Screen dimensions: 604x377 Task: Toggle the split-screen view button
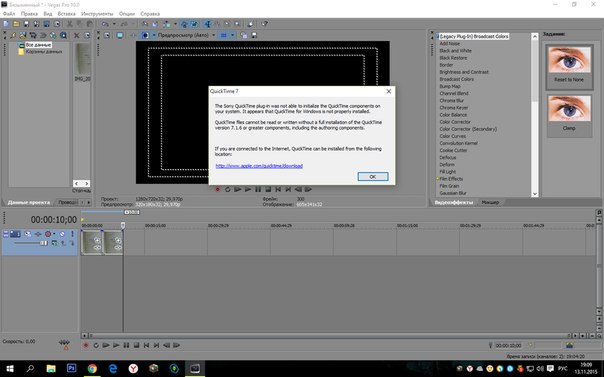tap(145, 35)
